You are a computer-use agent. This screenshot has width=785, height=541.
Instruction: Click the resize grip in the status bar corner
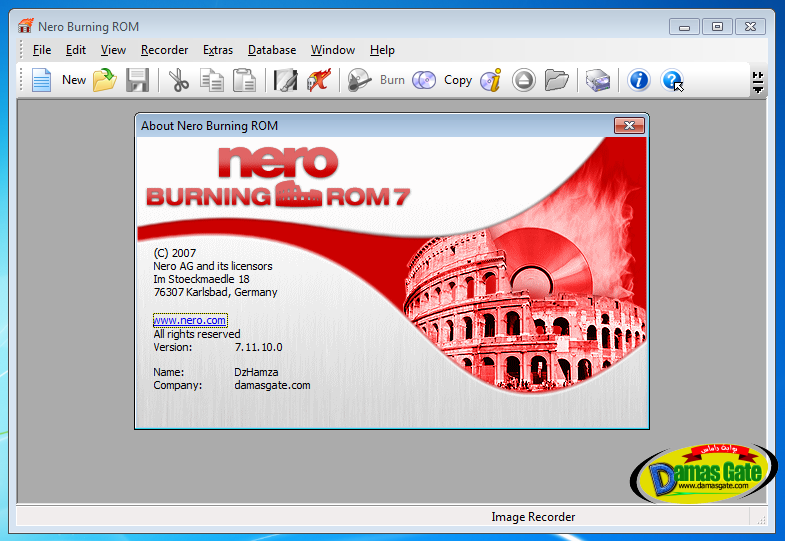(x=761, y=520)
